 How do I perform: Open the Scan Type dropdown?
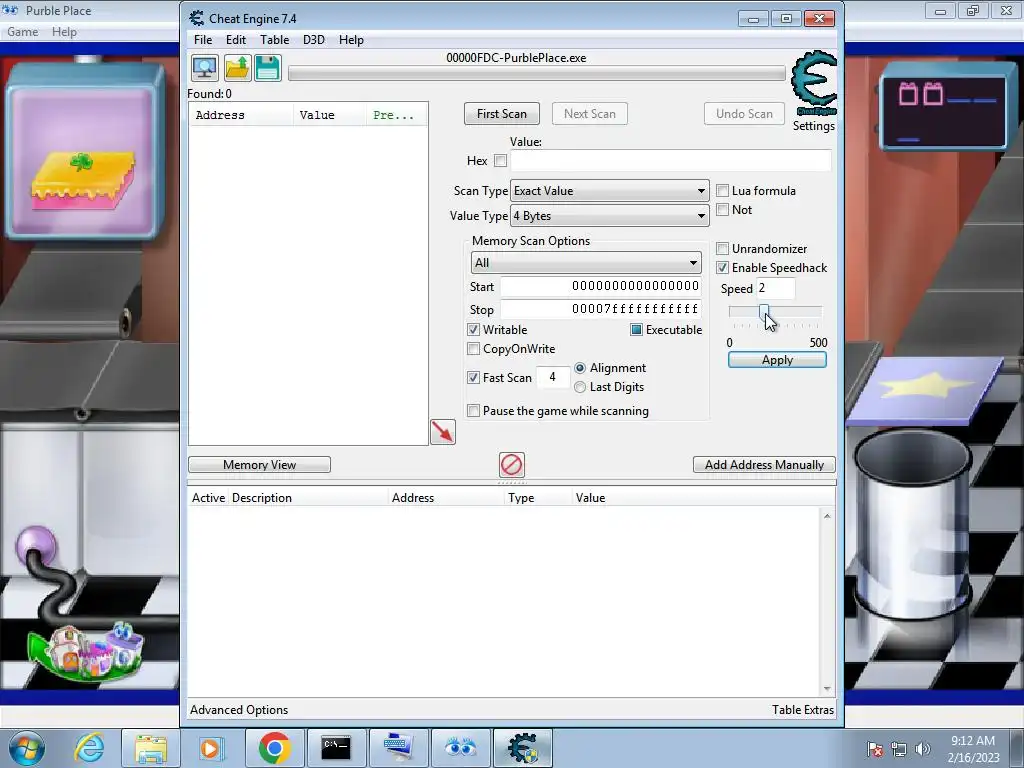[x=609, y=191]
